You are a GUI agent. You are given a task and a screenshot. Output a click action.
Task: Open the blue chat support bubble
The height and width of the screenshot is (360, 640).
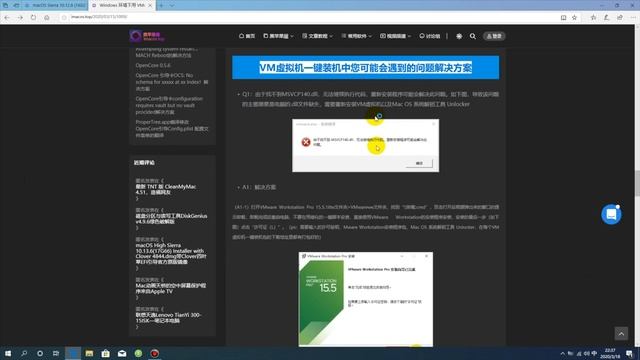(x=611, y=214)
